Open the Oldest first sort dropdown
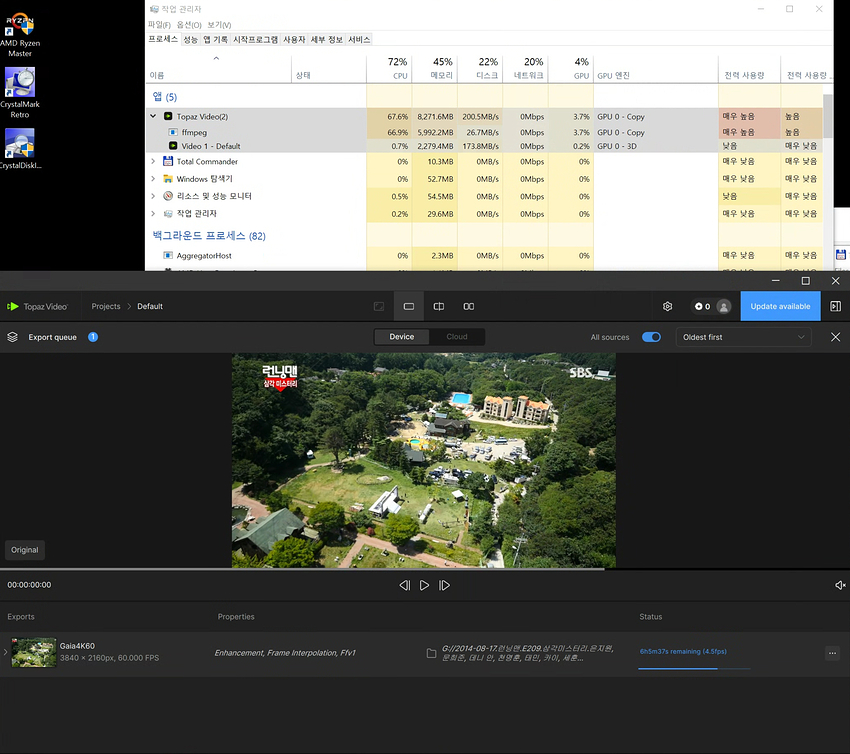 pos(743,337)
